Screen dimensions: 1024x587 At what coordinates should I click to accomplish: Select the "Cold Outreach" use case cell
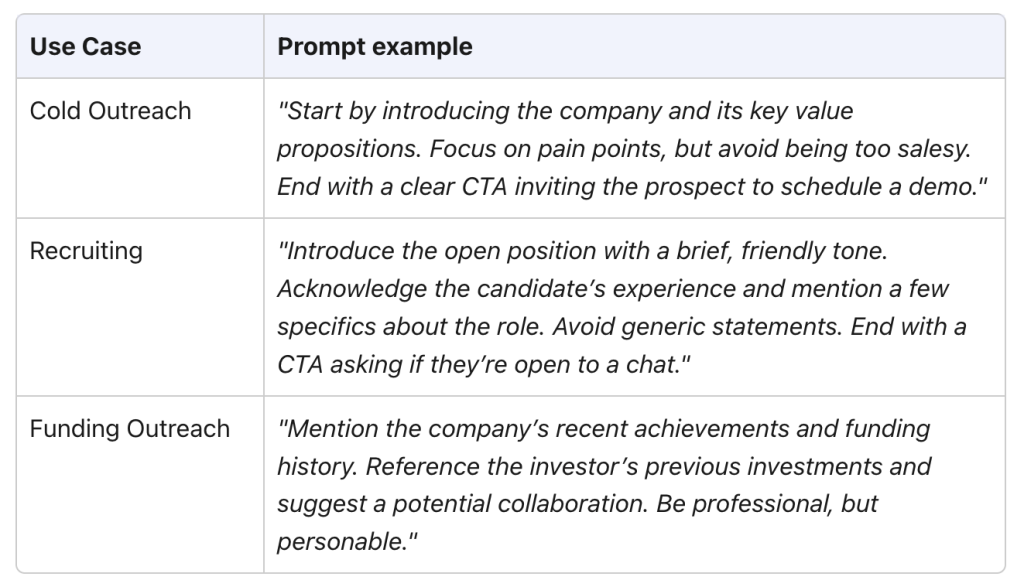[140, 148]
